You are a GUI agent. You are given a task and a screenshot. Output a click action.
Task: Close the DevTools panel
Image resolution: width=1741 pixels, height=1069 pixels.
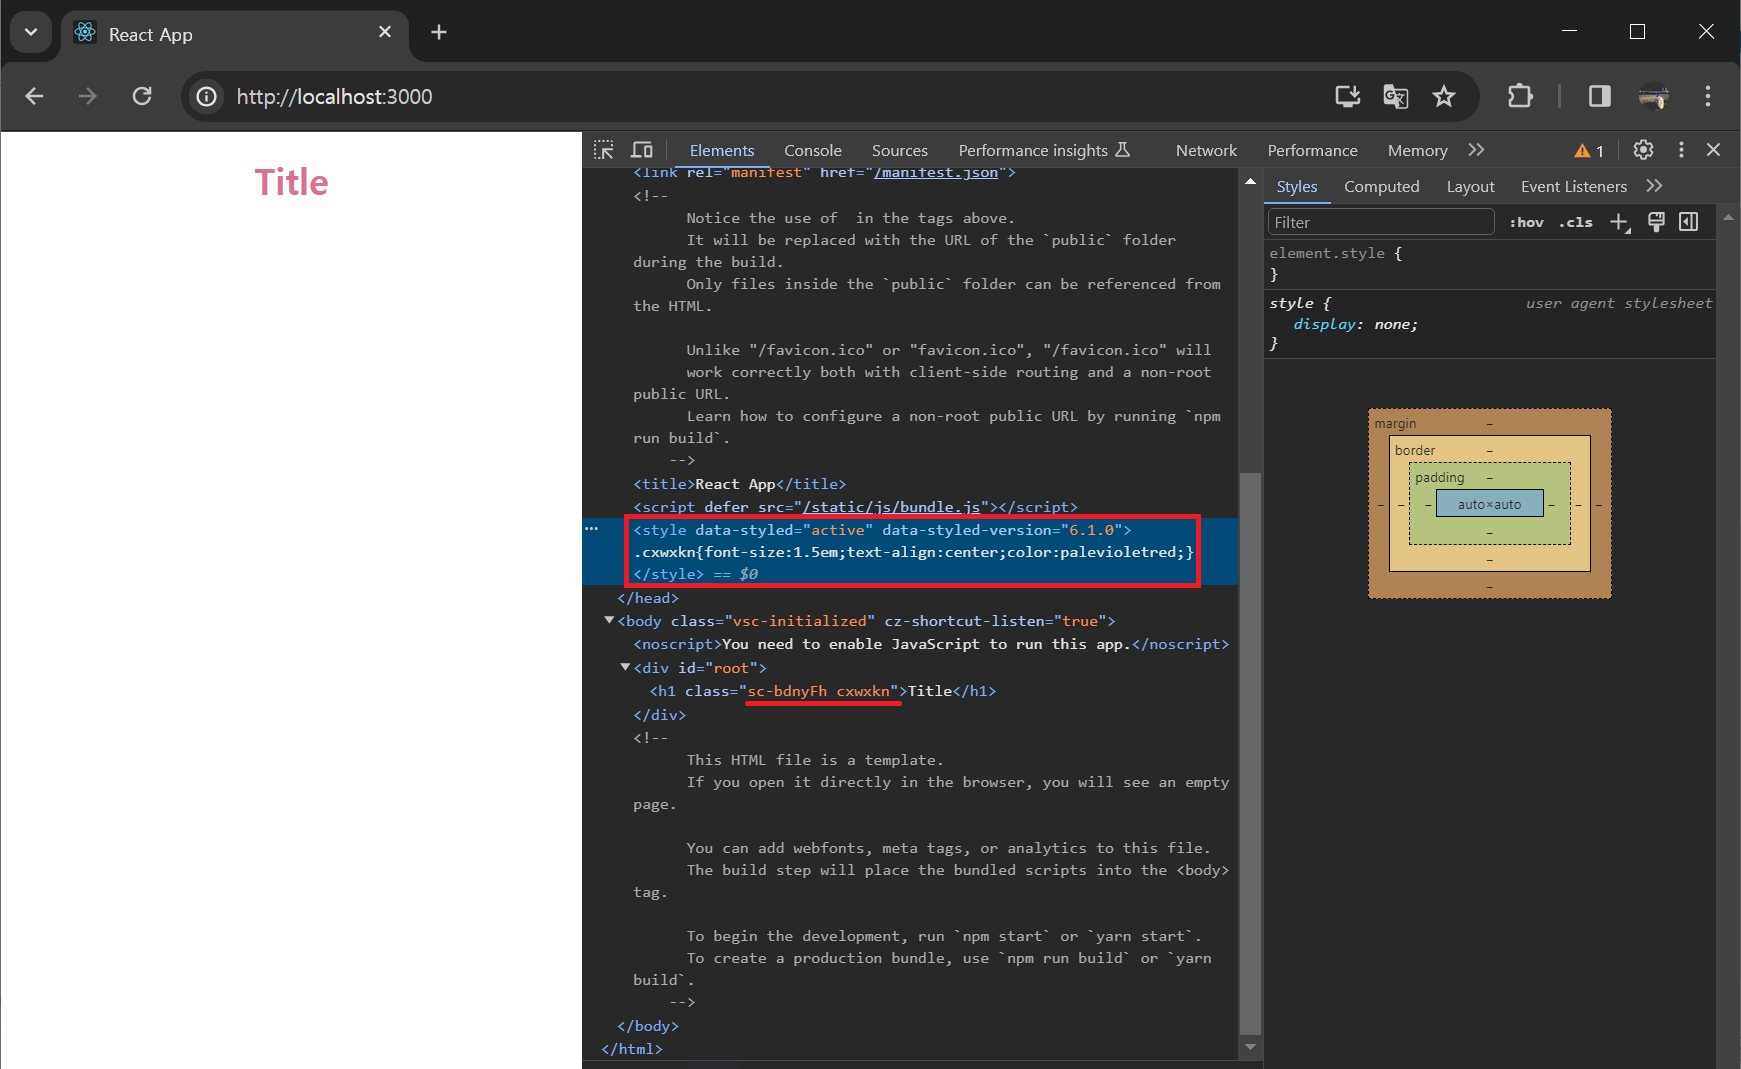click(1713, 150)
